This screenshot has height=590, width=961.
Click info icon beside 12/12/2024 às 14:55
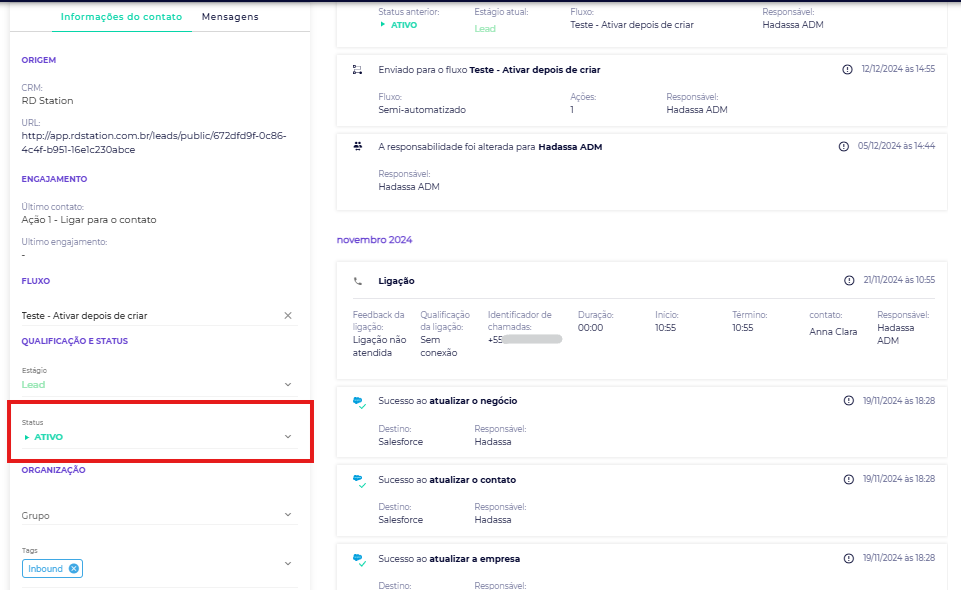pos(848,69)
